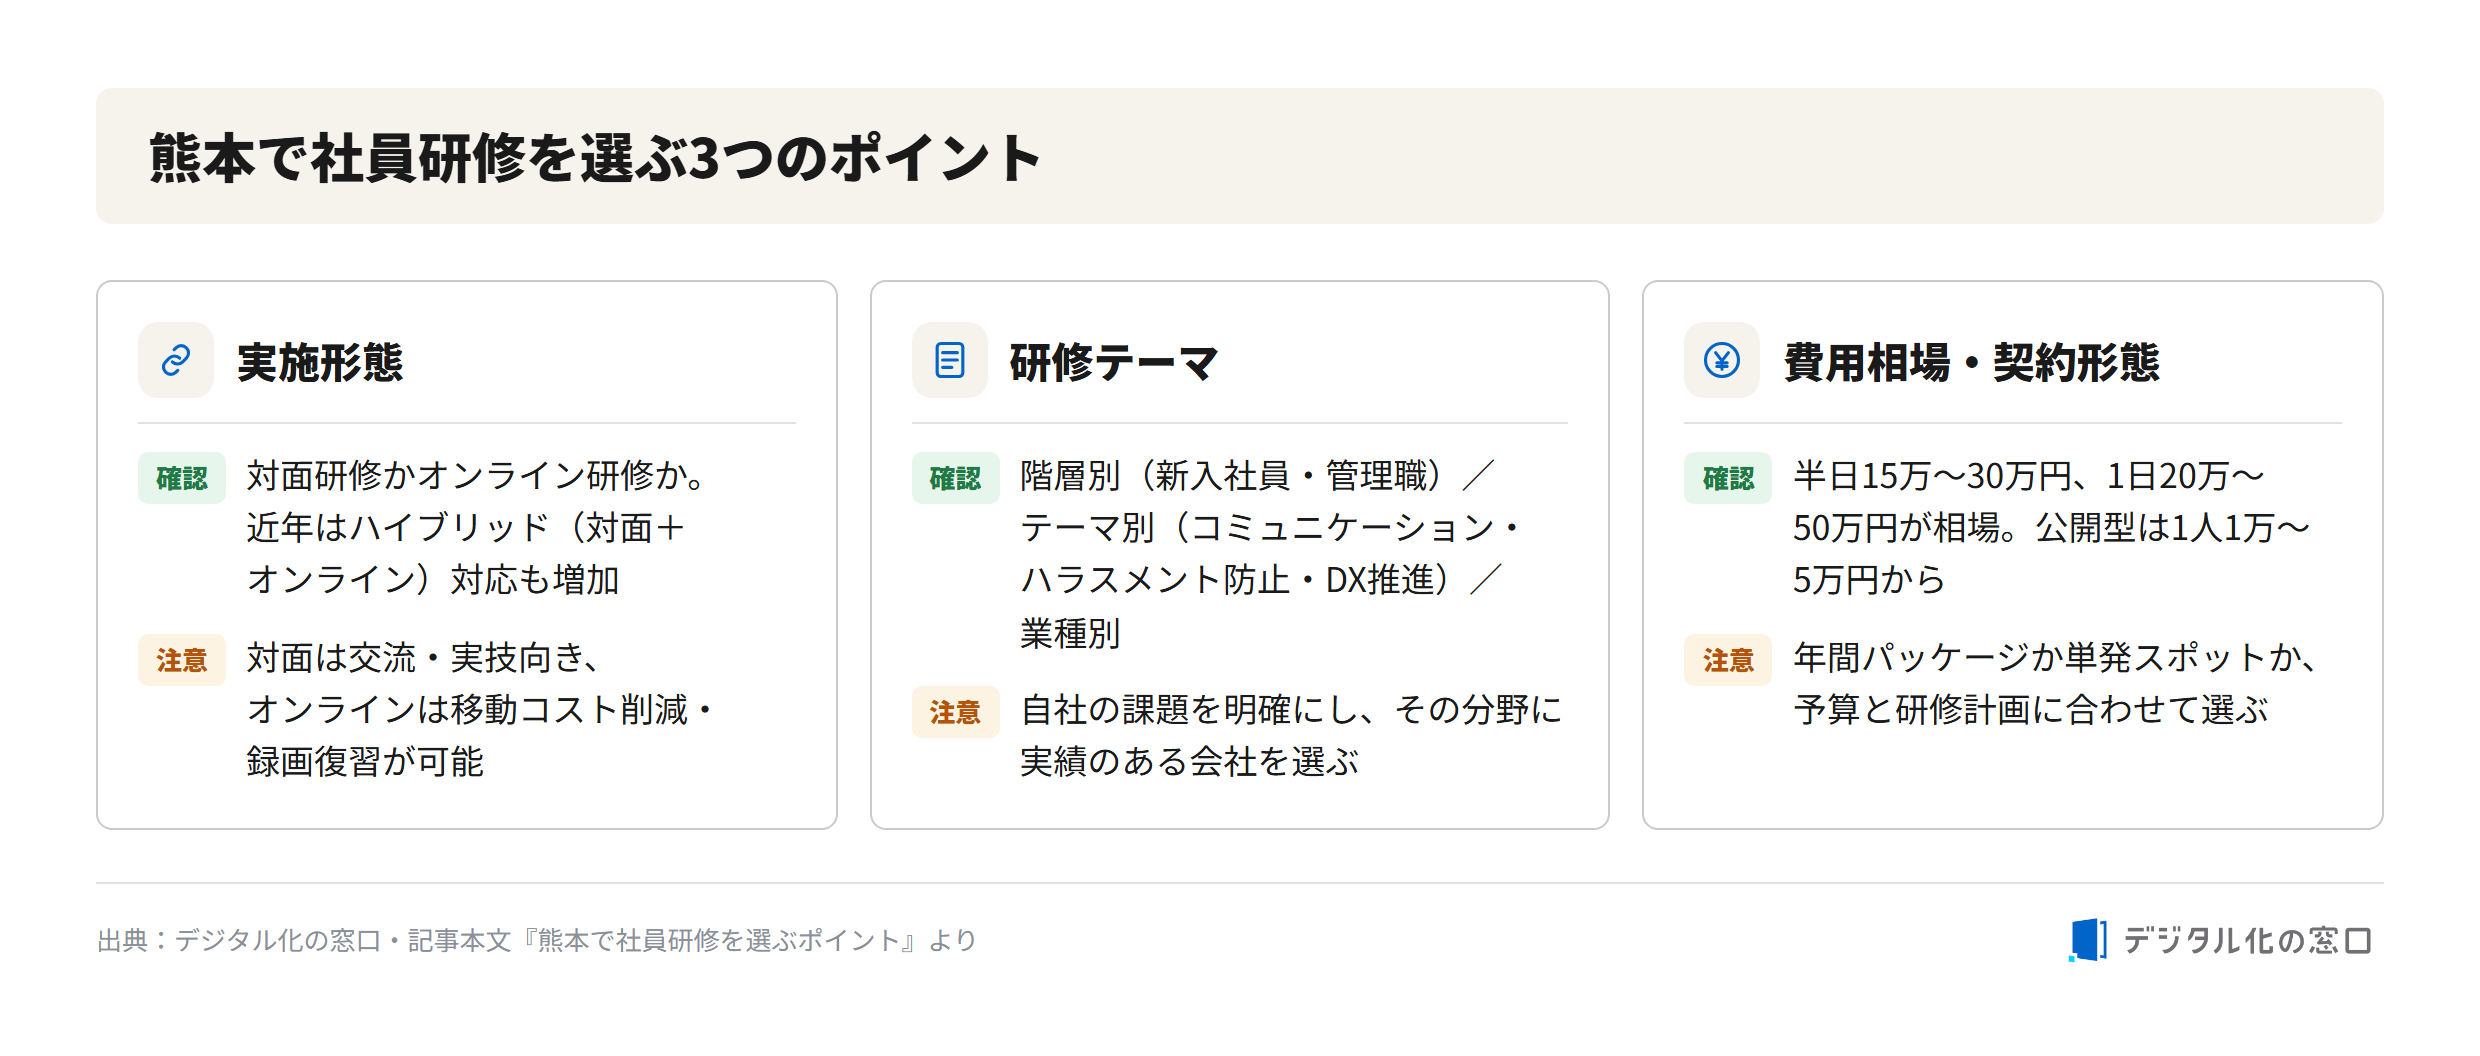Click the 実施形態 card heading
The image size is (2480, 1056).
pos(320,362)
